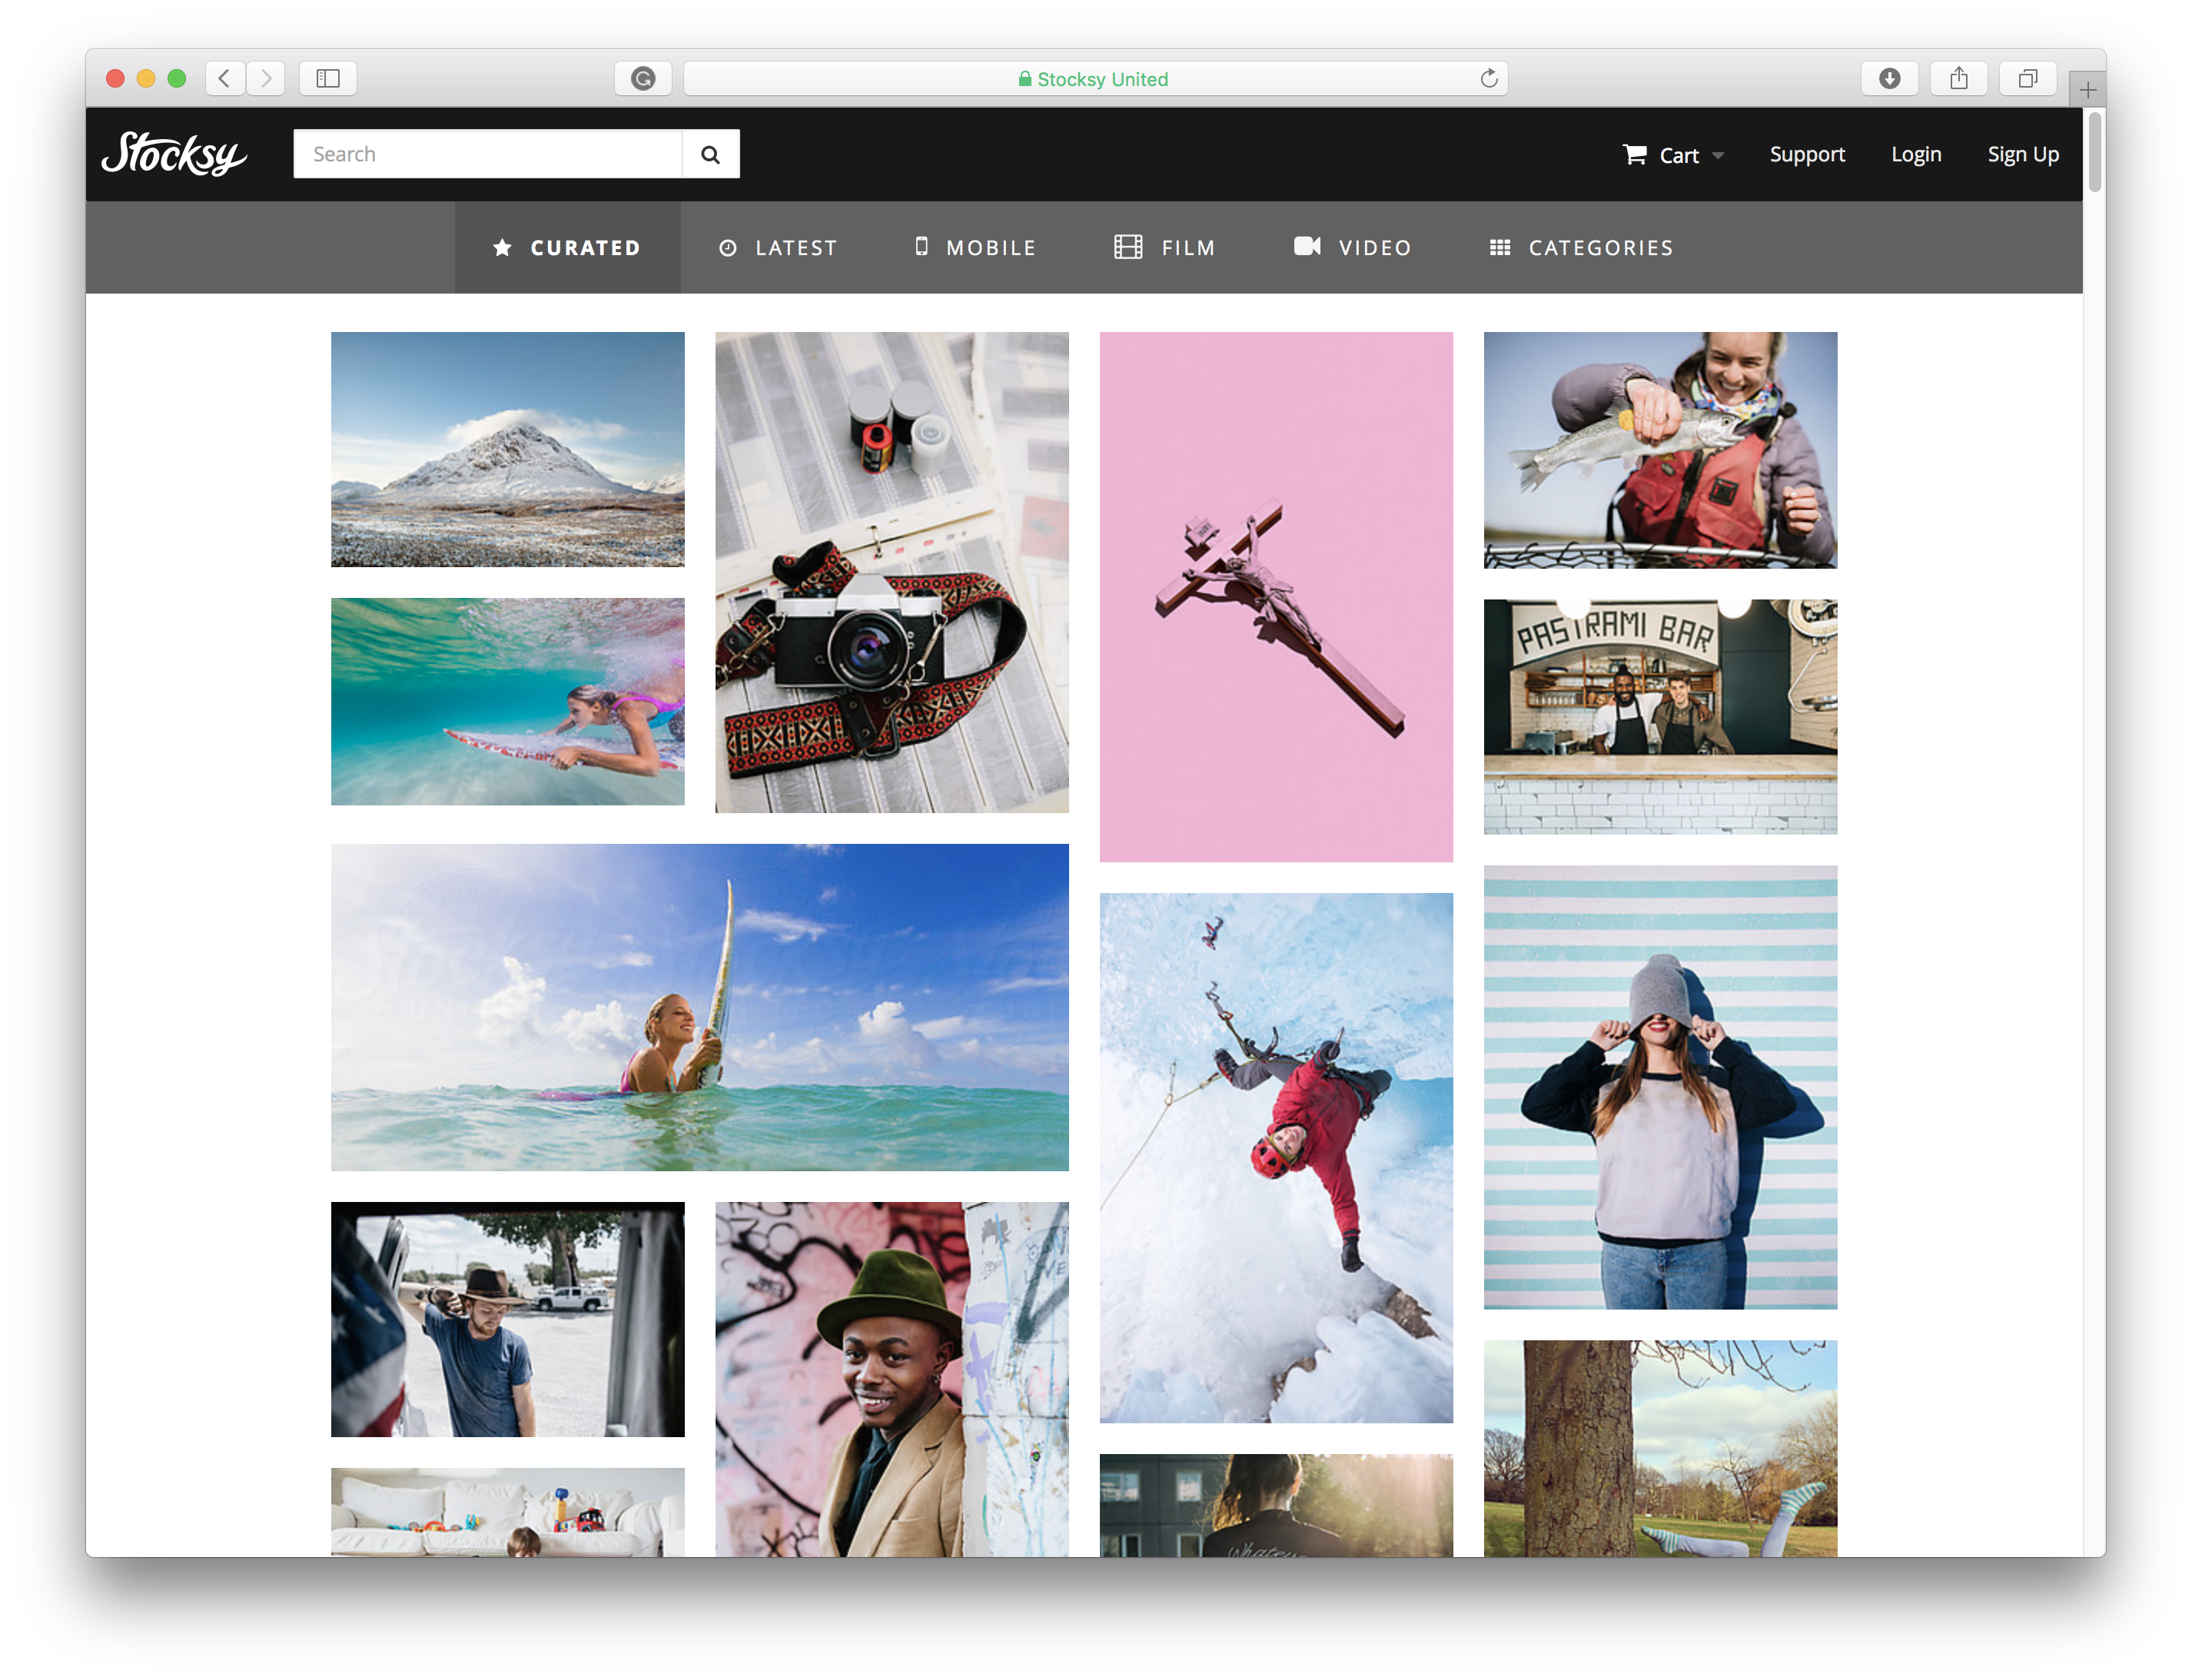Open the ice climber photo
This screenshot has width=2192, height=1680.
click(x=1276, y=1158)
